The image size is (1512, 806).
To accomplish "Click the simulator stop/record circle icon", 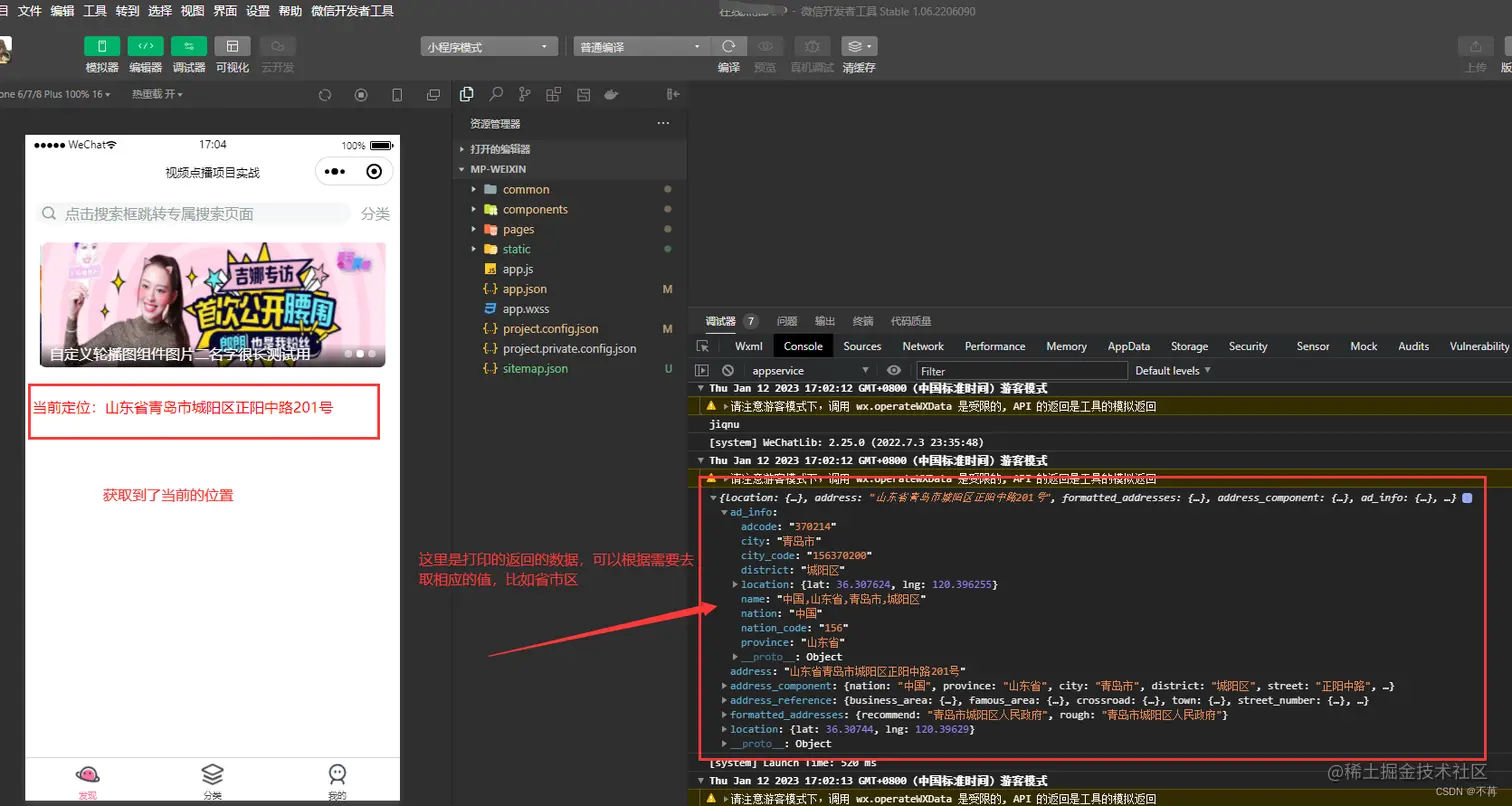I will coord(361,95).
